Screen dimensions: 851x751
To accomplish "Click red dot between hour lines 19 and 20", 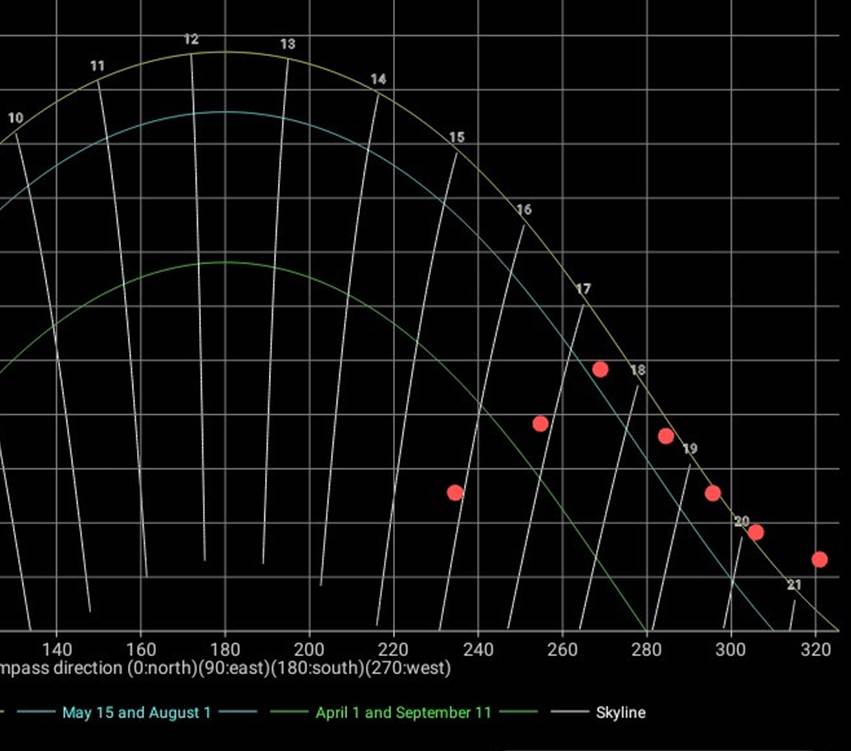I will tap(712, 492).
